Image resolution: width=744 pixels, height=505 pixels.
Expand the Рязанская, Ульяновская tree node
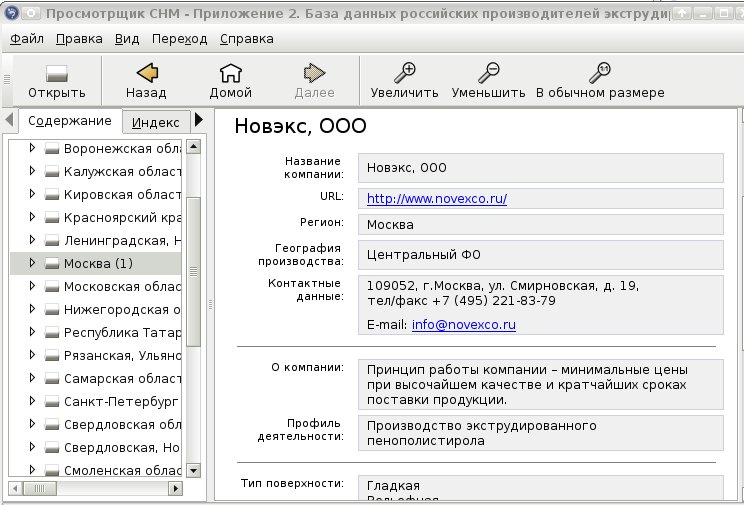pos(32,355)
